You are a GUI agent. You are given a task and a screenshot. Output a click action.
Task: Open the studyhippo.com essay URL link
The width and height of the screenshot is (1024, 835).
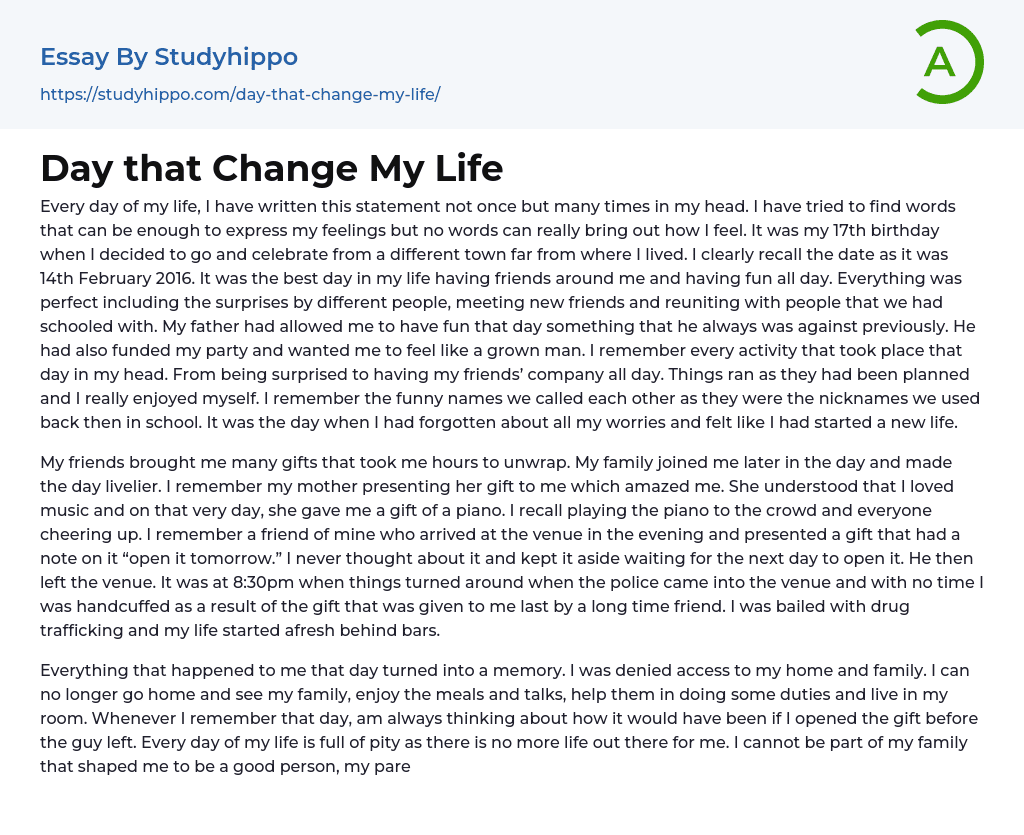(x=240, y=94)
